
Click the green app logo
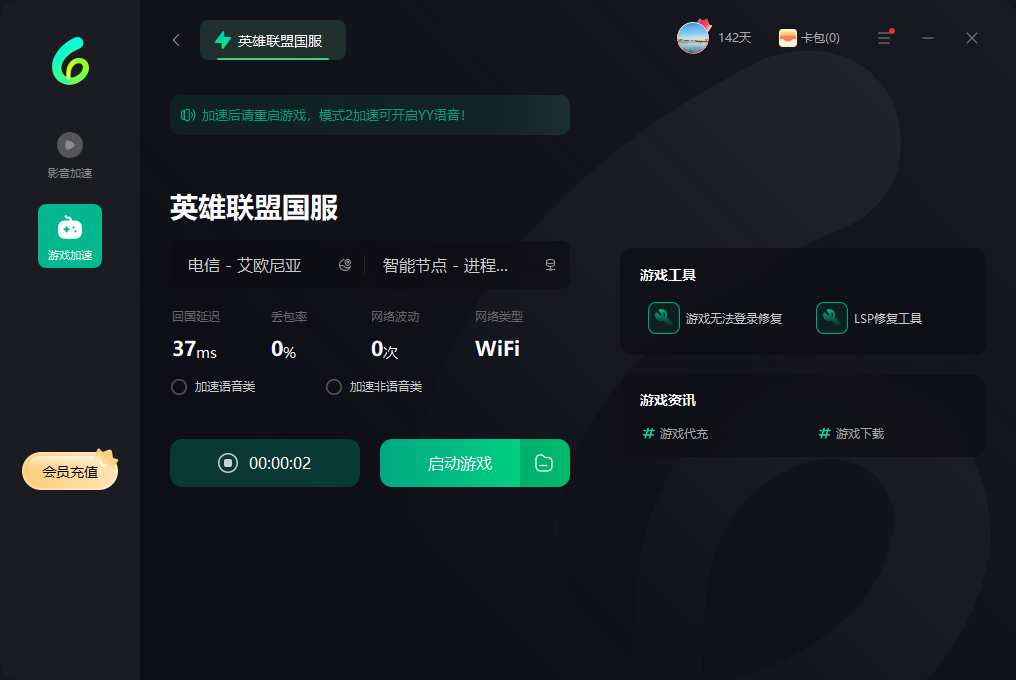[x=70, y=60]
